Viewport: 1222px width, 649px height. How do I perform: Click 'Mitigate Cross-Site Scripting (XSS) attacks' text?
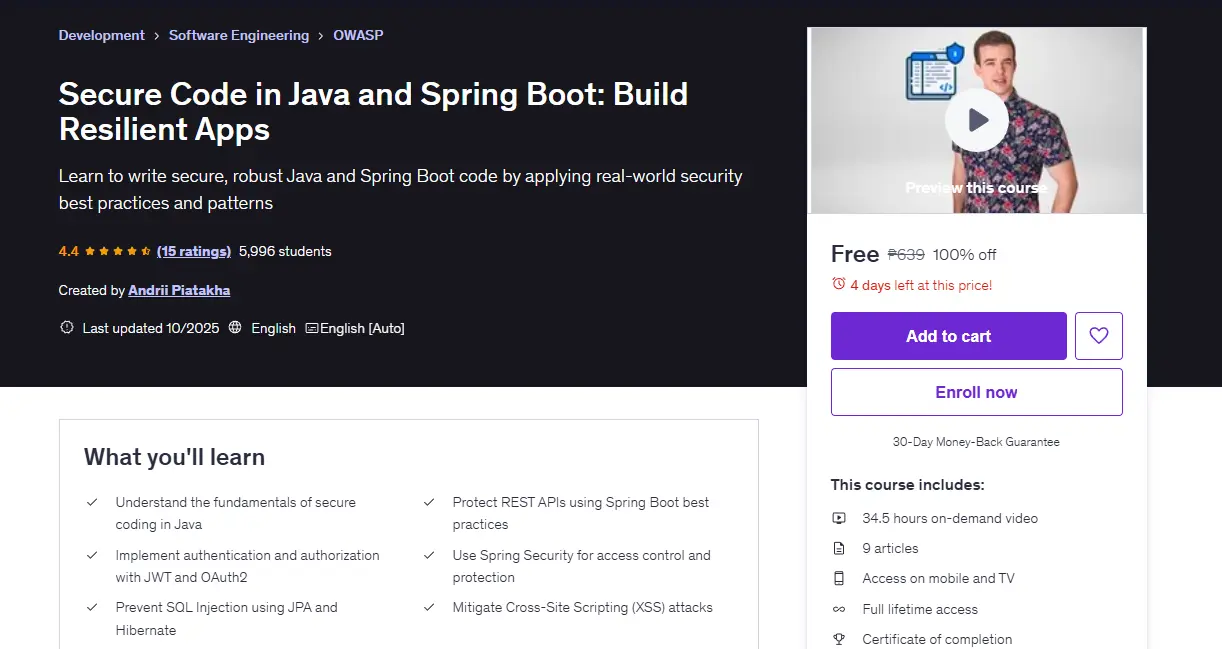(x=583, y=607)
